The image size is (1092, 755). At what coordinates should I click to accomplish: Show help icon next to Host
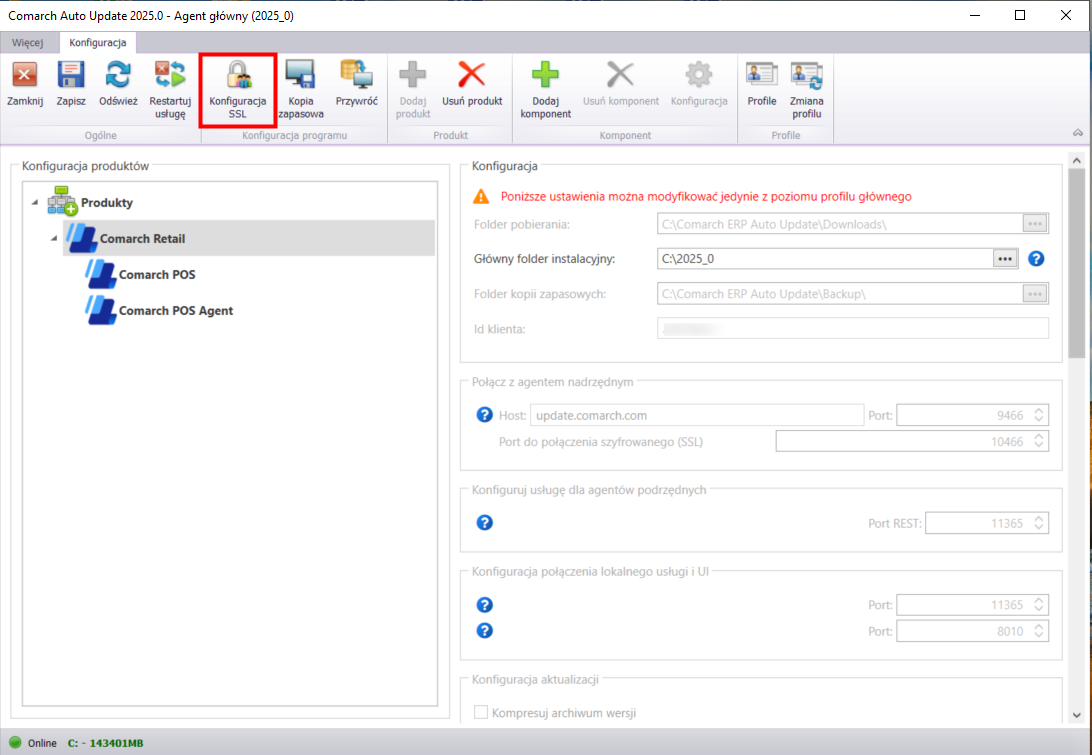[x=485, y=415]
